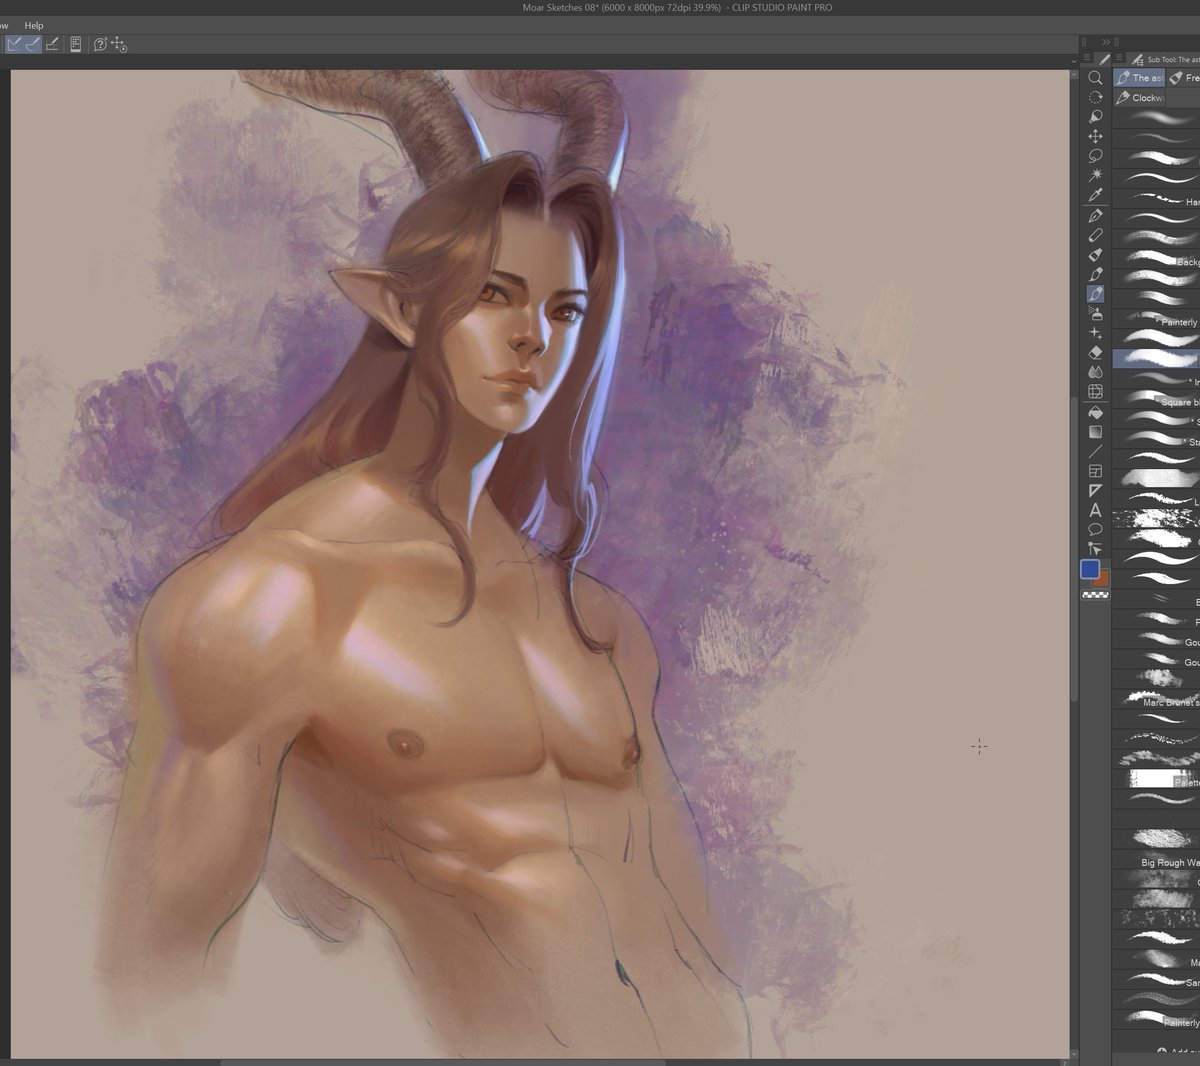Select the Zoom magnifier tool
The width and height of the screenshot is (1200, 1066).
point(1095,77)
